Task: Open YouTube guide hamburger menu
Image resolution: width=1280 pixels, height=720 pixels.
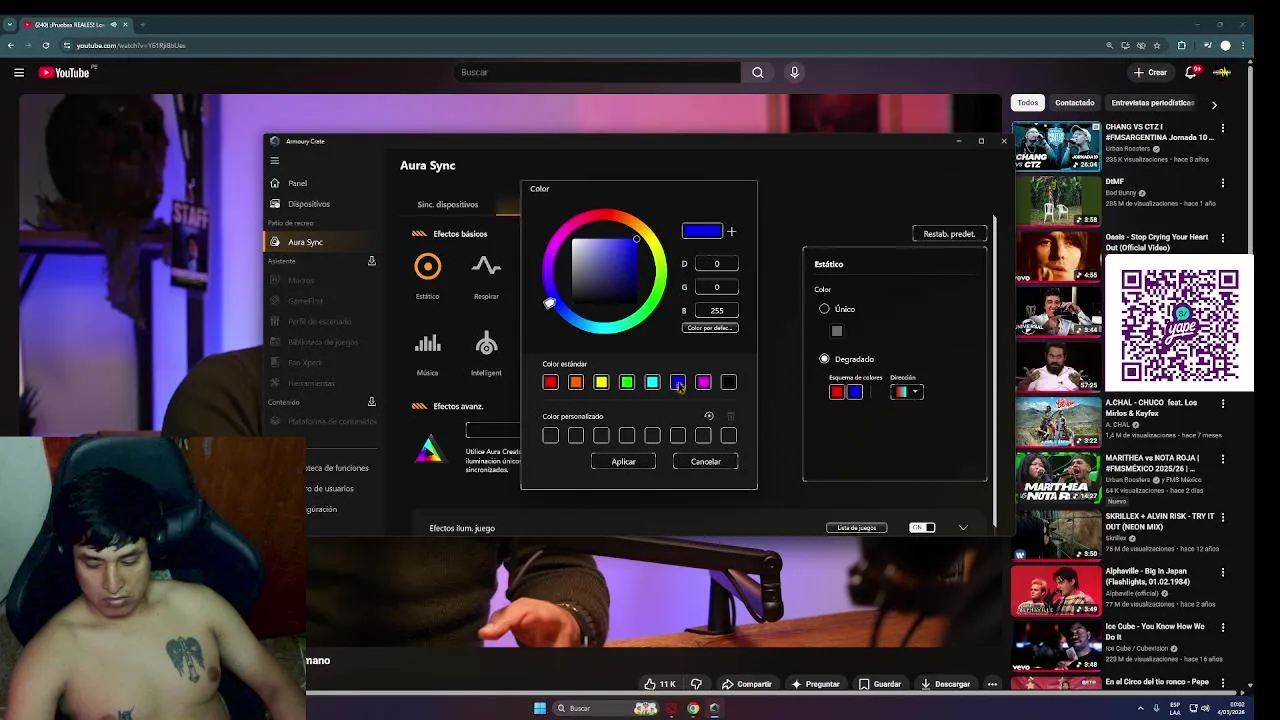Action: (x=19, y=72)
